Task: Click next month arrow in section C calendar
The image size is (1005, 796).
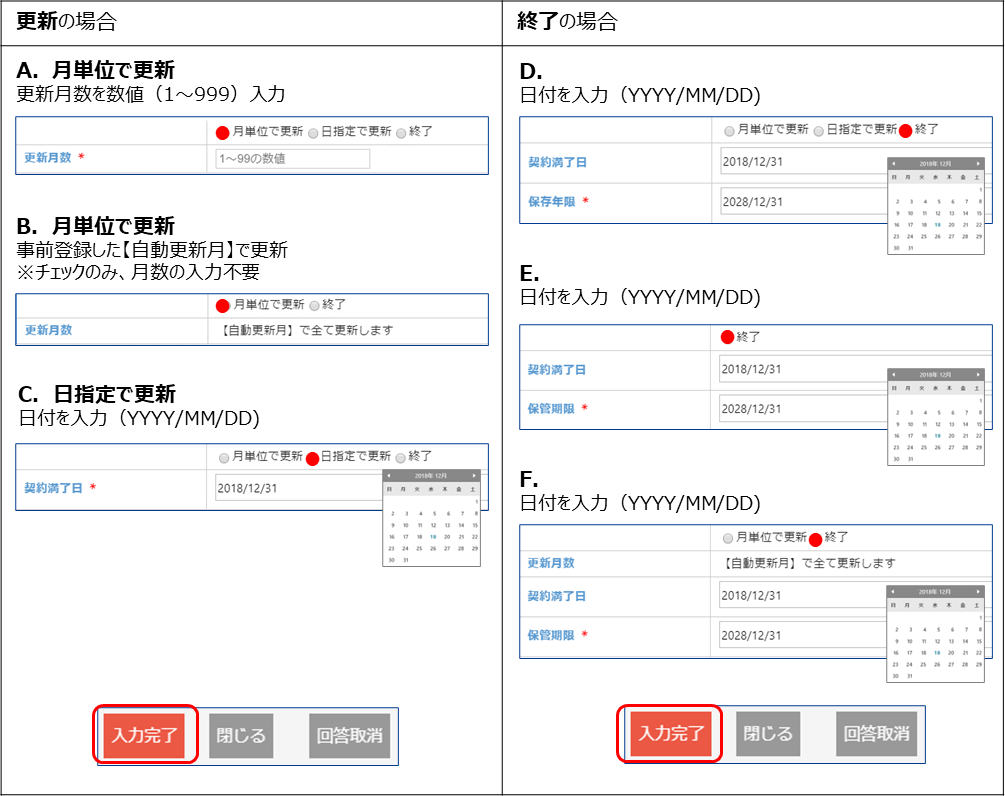Action: [474, 476]
